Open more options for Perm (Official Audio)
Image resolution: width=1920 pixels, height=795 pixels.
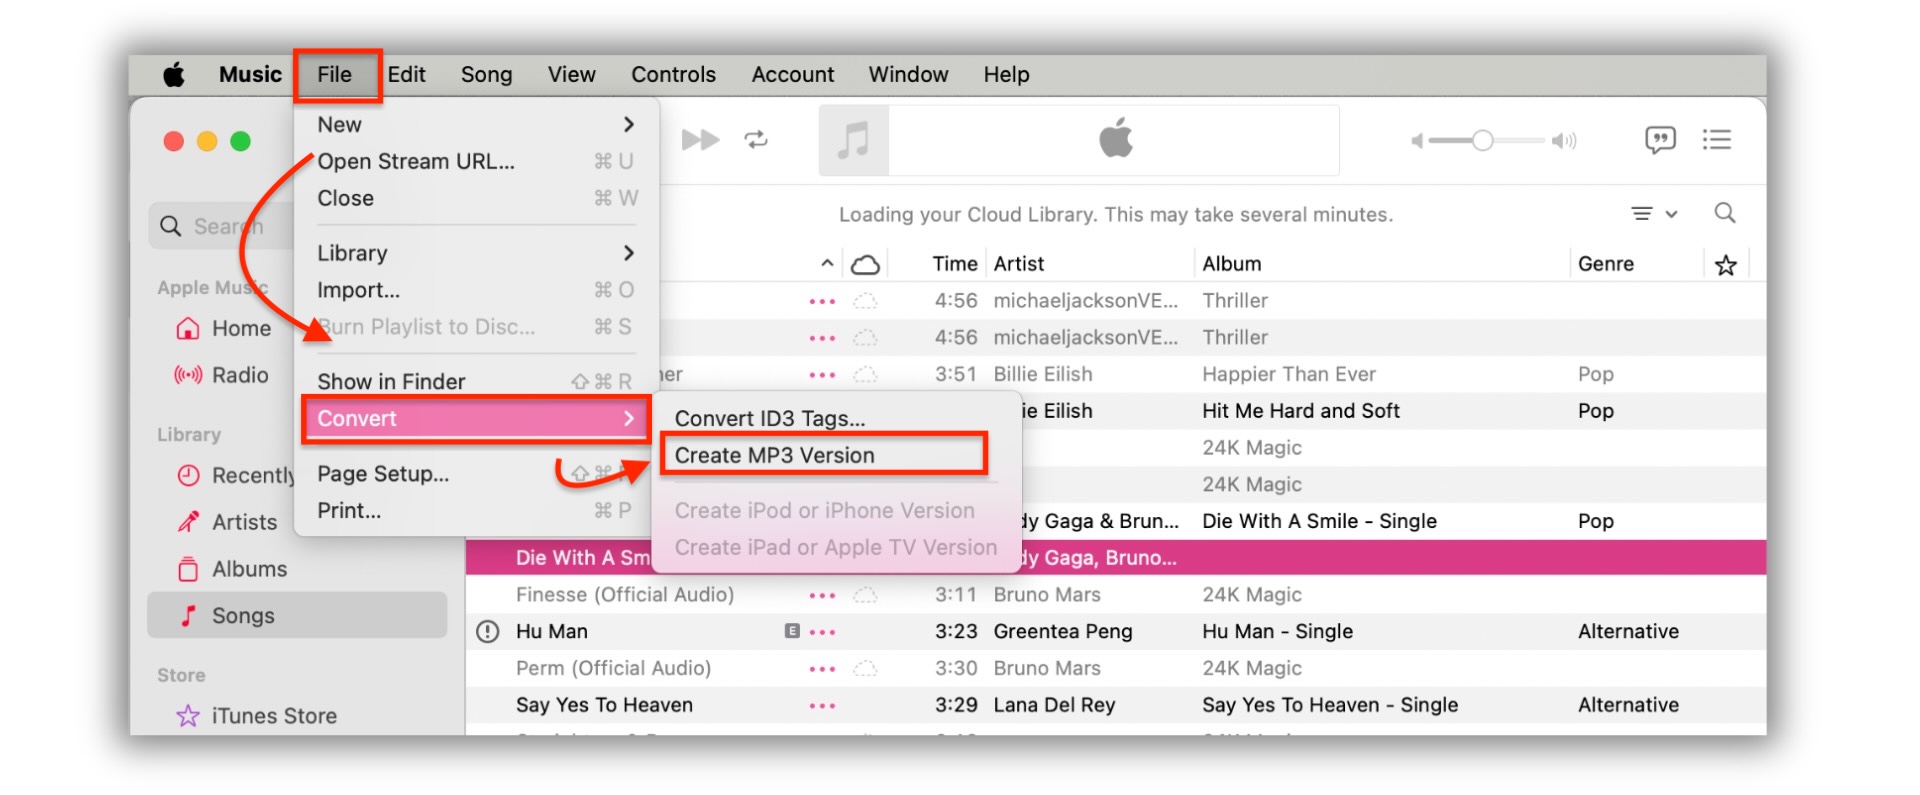[822, 669]
